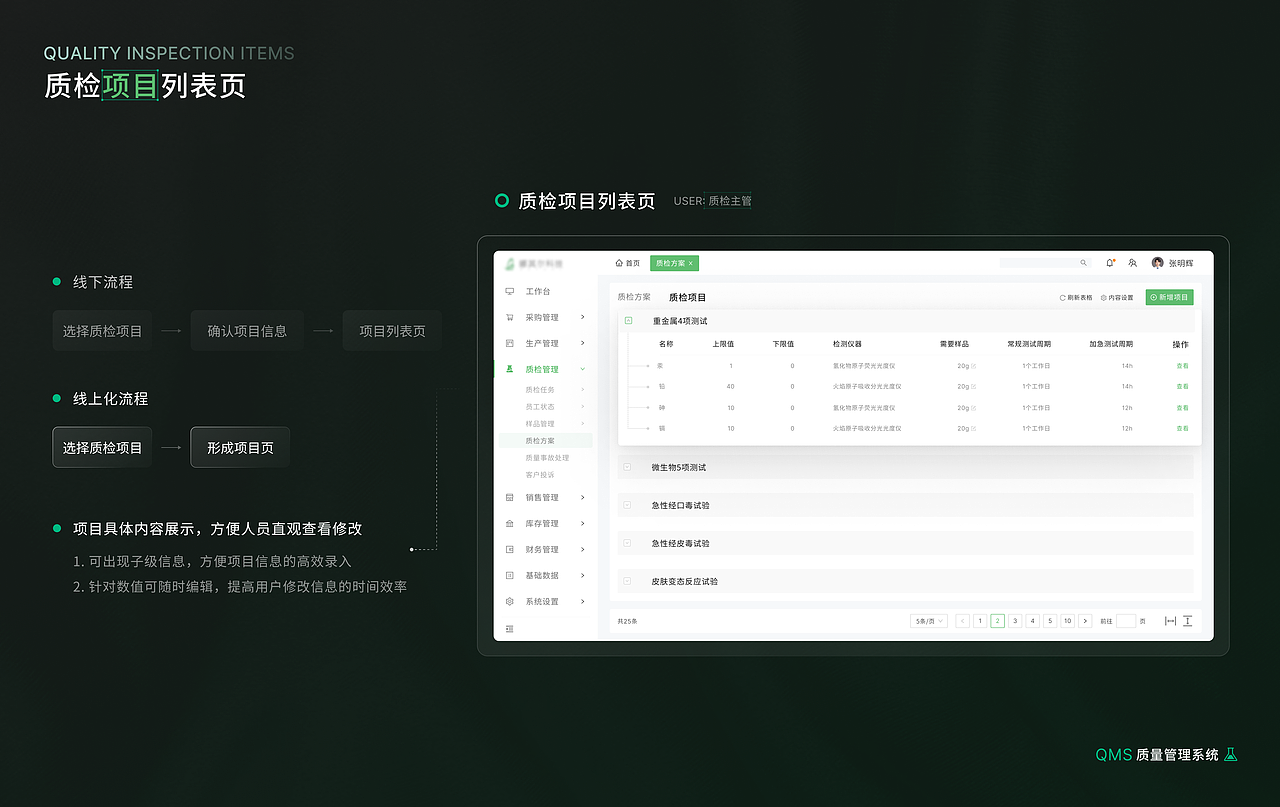Open 内容设置 content settings gear icon
The image size is (1280, 807).
click(1102, 297)
